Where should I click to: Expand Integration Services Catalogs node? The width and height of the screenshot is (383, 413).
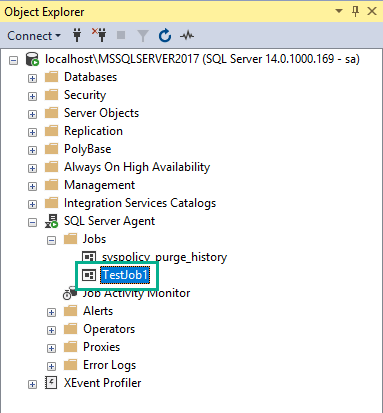coord(32,204)
